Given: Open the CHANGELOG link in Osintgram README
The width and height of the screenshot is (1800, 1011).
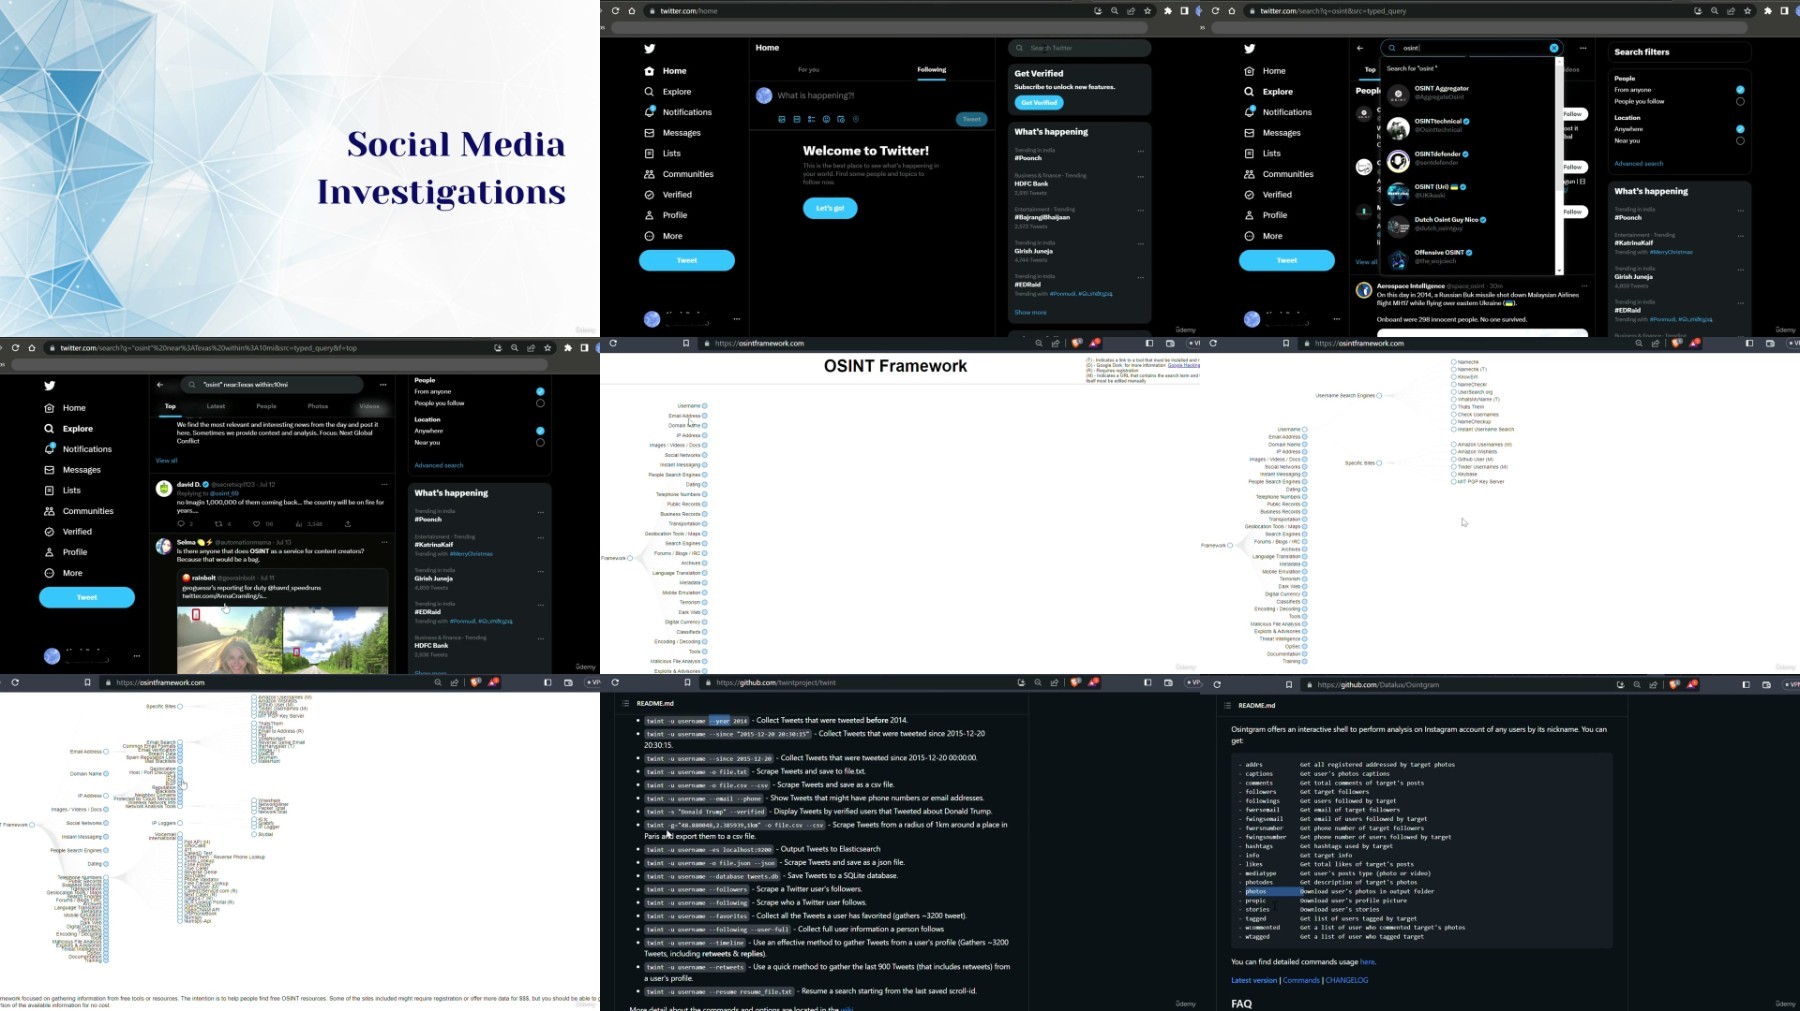Looking at the screenshot, I should (1346, 981).
